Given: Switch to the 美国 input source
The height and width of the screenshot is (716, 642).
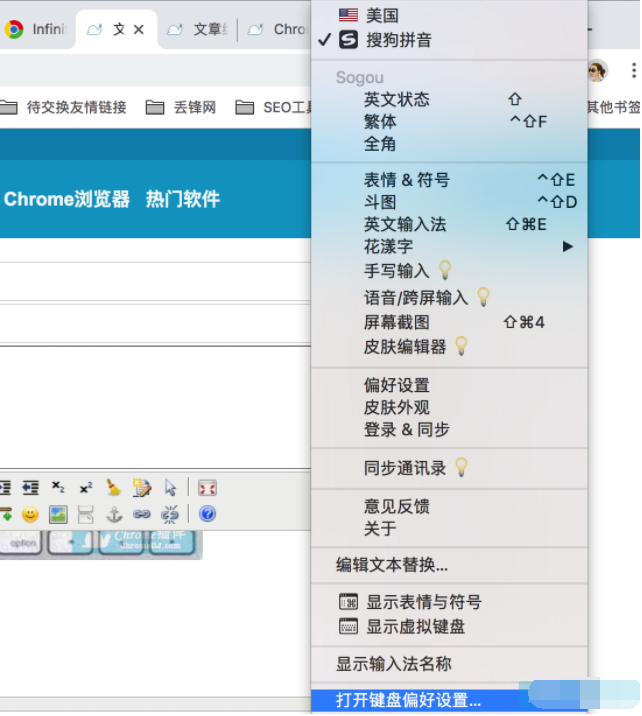Looking at the screenshot, I should [382, 15].
